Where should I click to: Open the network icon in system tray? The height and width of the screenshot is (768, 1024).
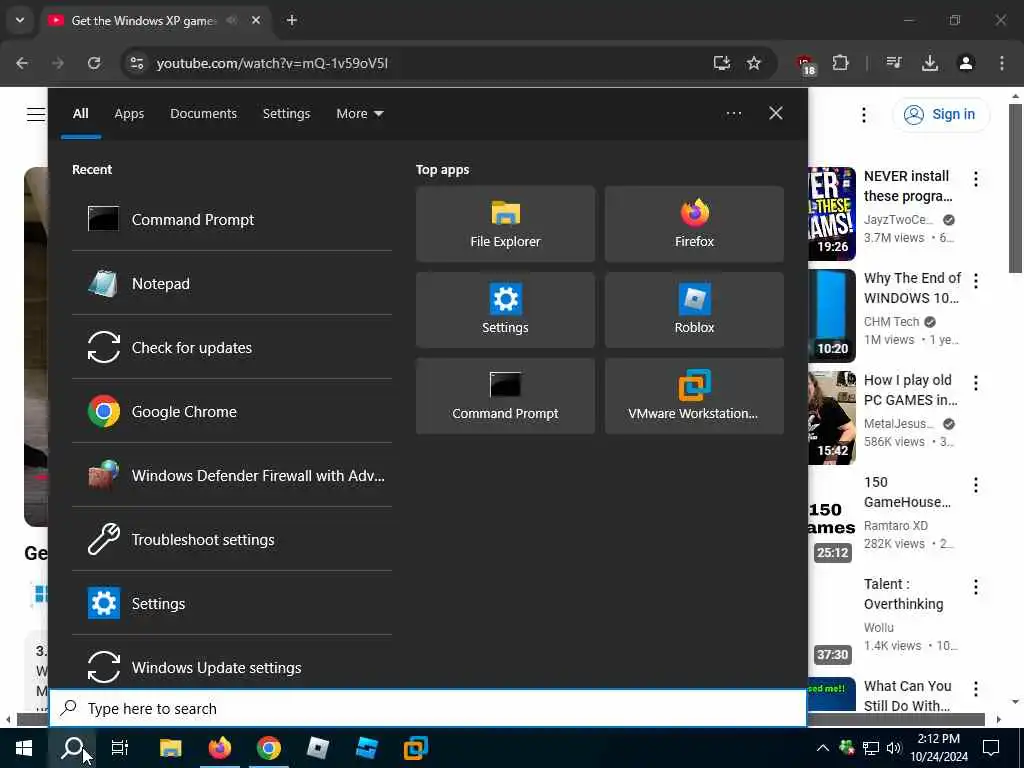click(871, 748)
